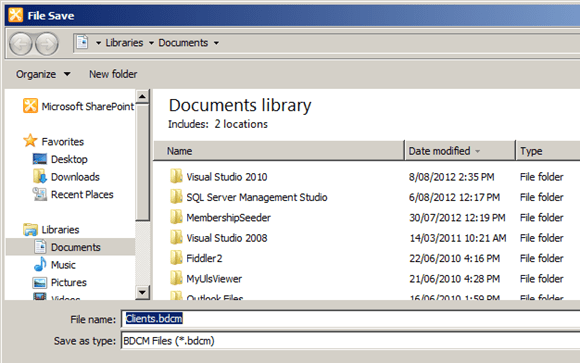Open the Save as type combo box
This screenshot has width=580, height=363.
click(351, 340)
